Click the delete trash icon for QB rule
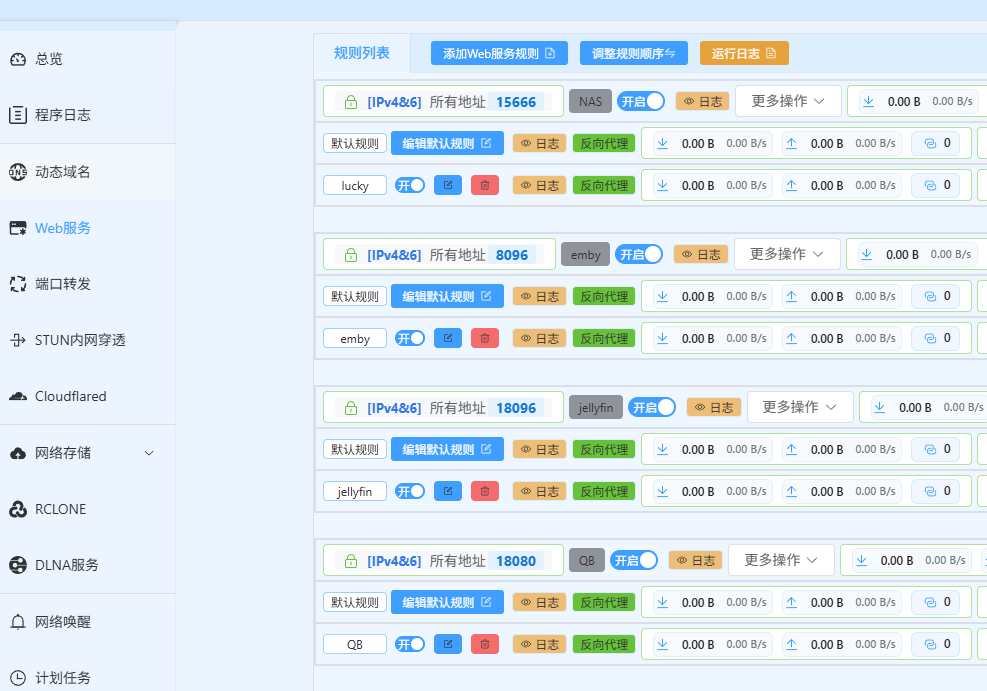 click(x=484, y=644)
